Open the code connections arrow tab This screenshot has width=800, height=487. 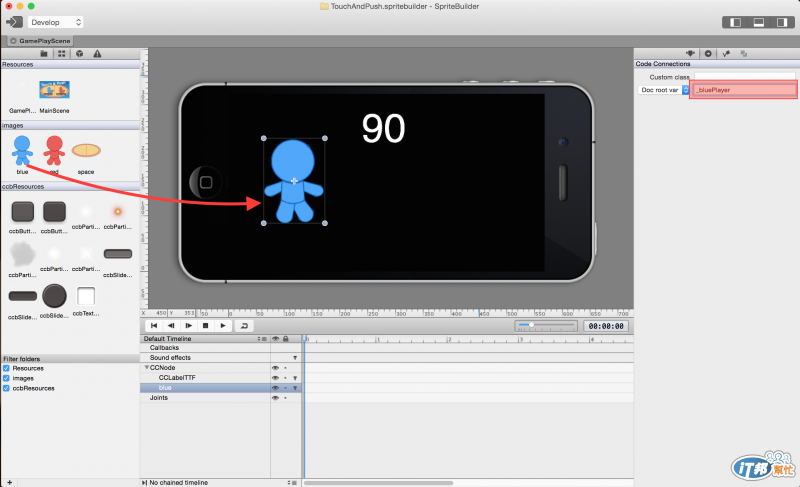pyautogui.click(x=708, y=54)
